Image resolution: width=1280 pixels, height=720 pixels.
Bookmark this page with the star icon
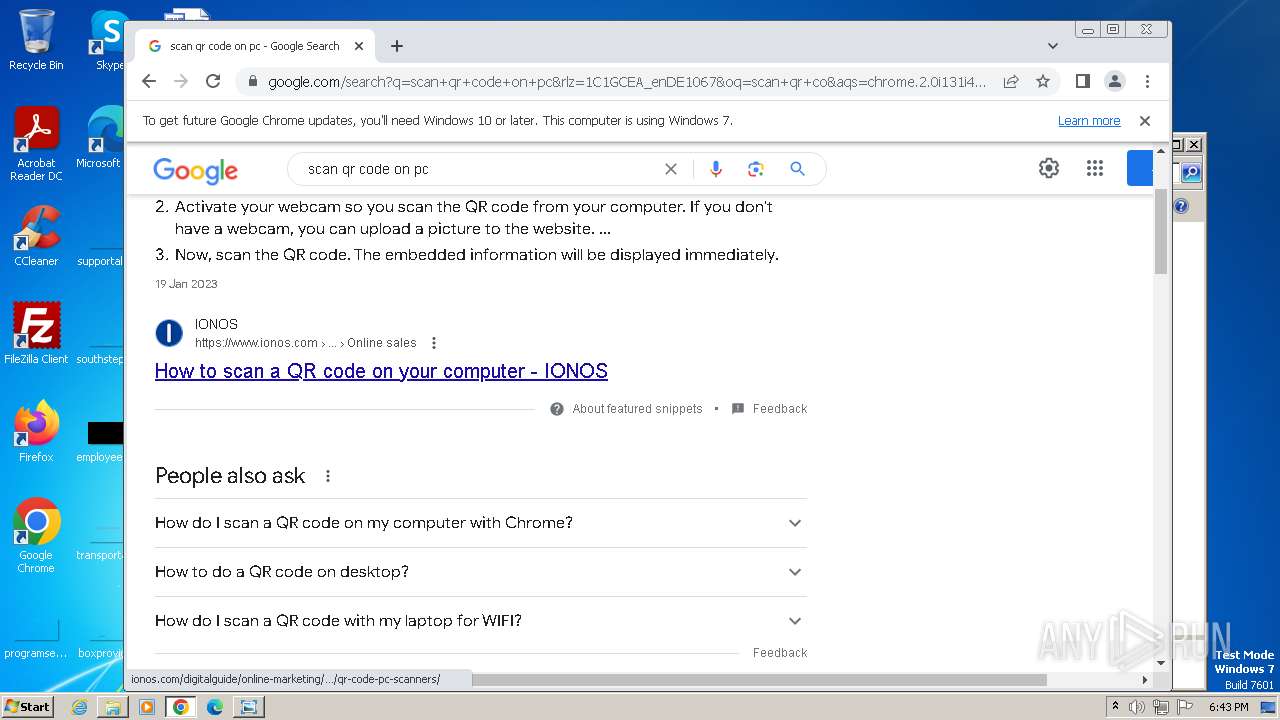point(1043,81)
